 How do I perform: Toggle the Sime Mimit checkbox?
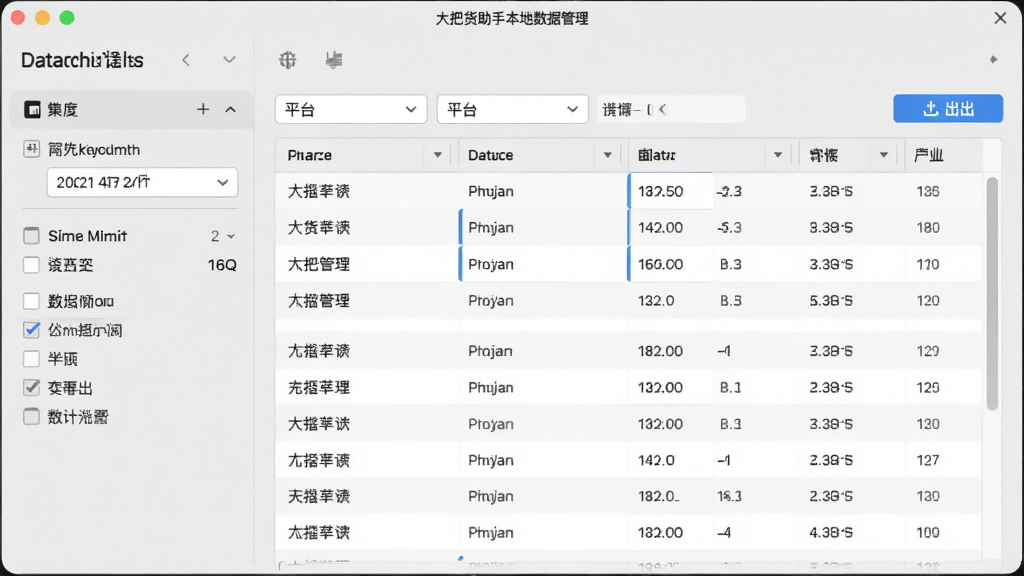point(31,236)
